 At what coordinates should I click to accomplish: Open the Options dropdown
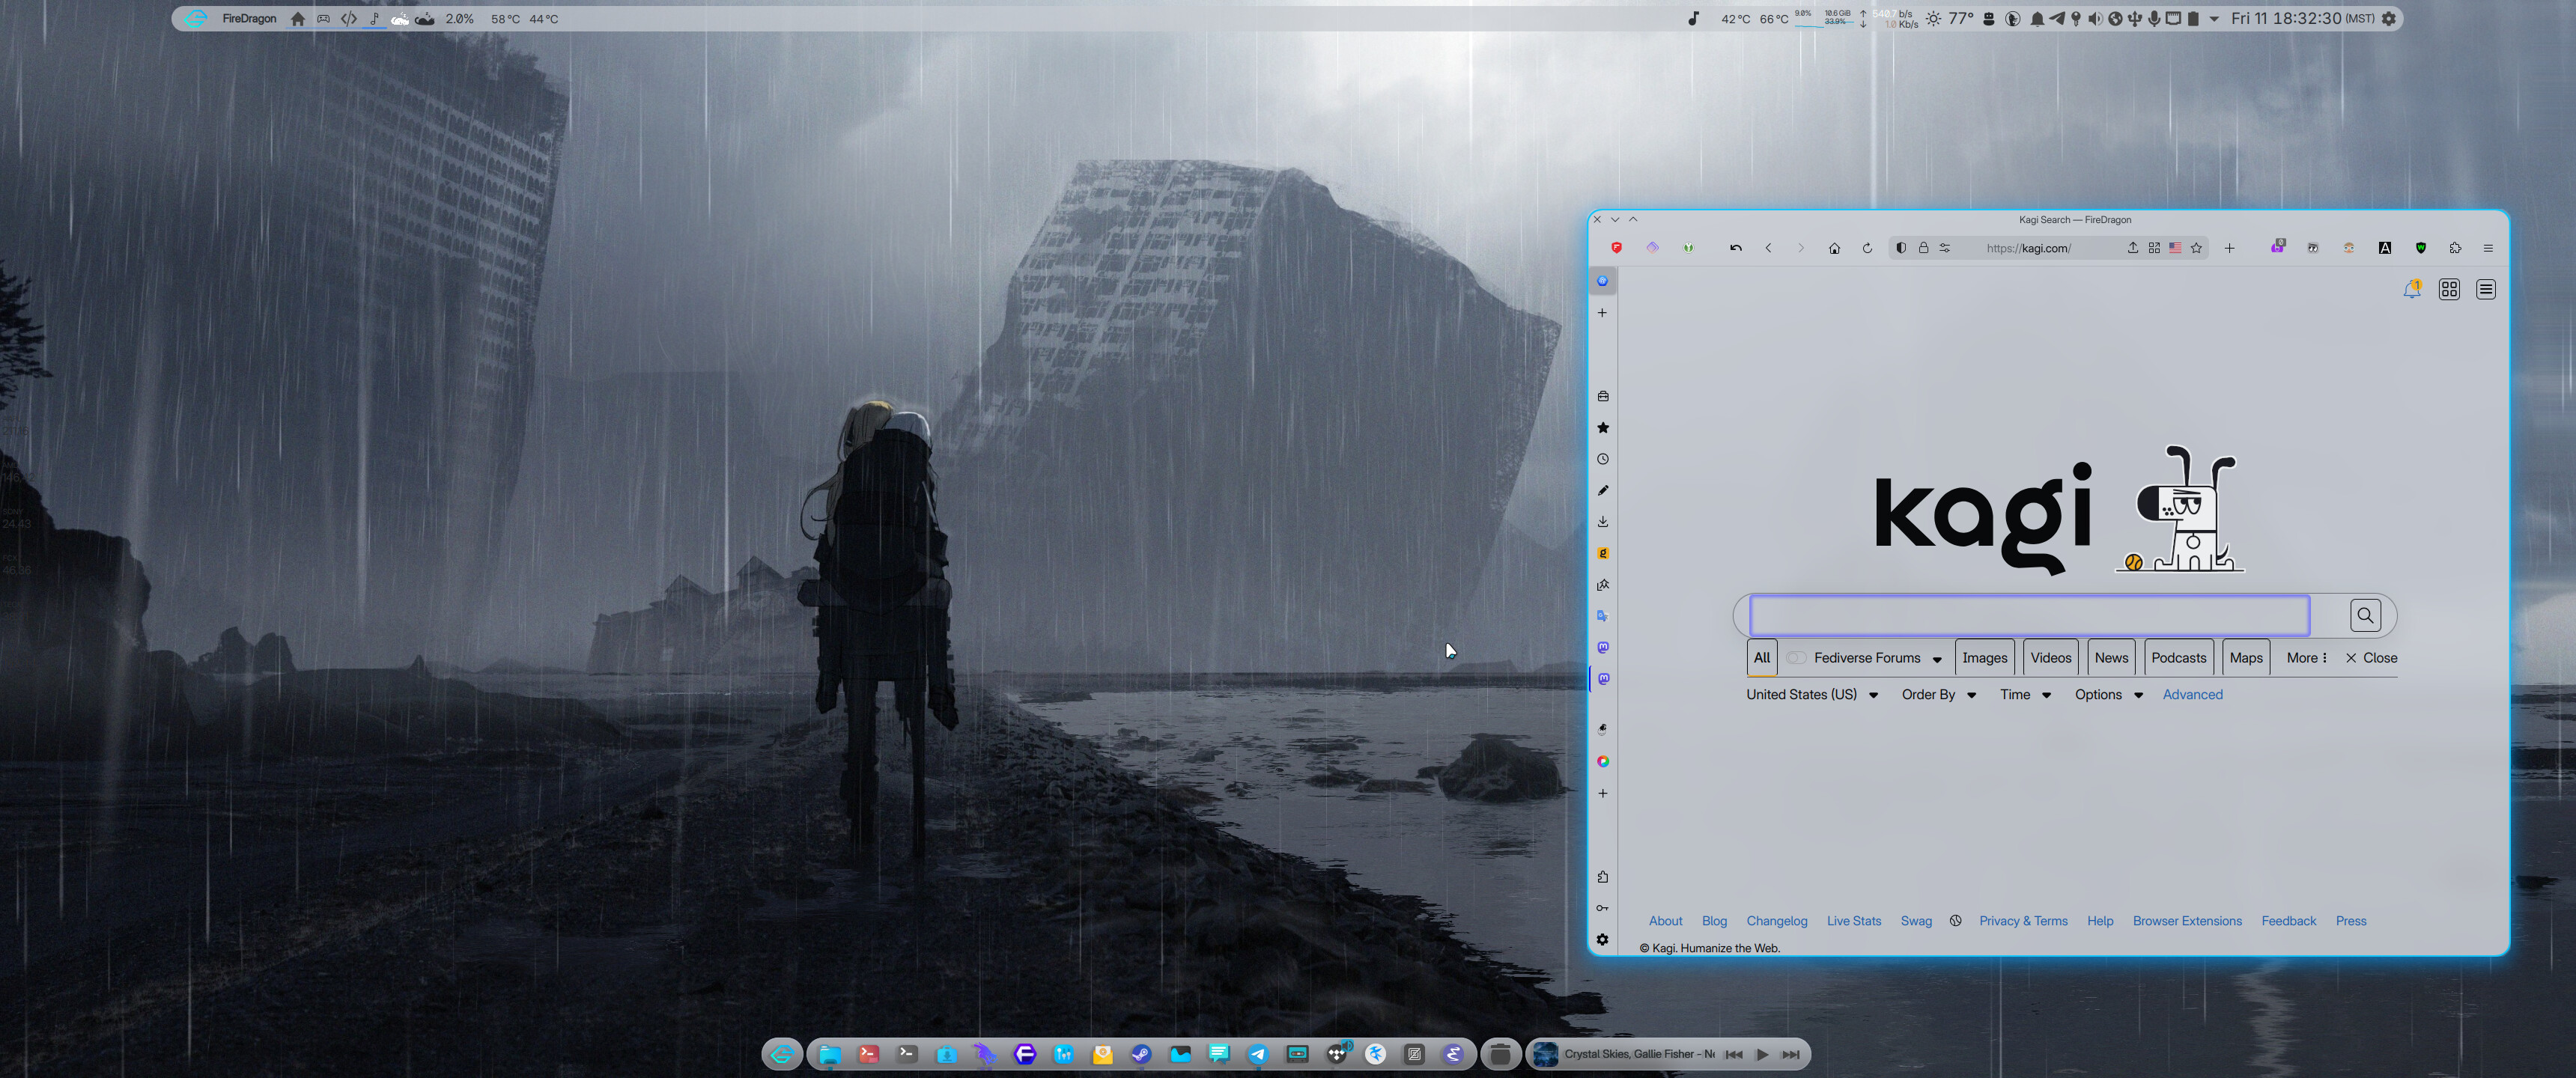click(x=2107, y=695)
